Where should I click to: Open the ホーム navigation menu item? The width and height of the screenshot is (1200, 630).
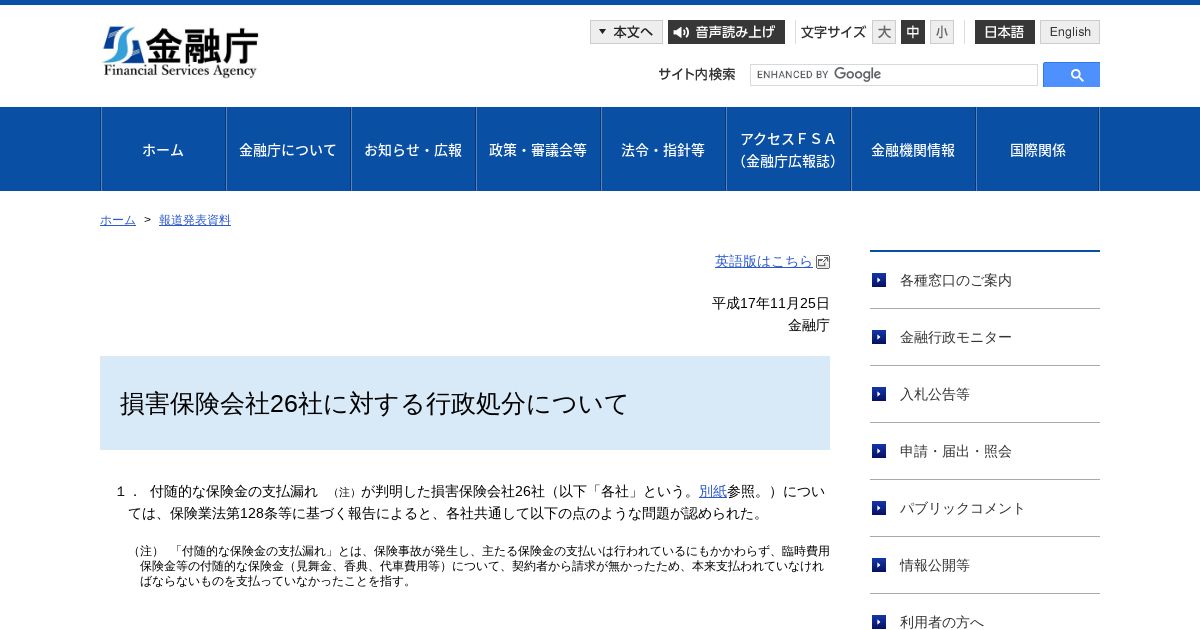click(164, 149)
